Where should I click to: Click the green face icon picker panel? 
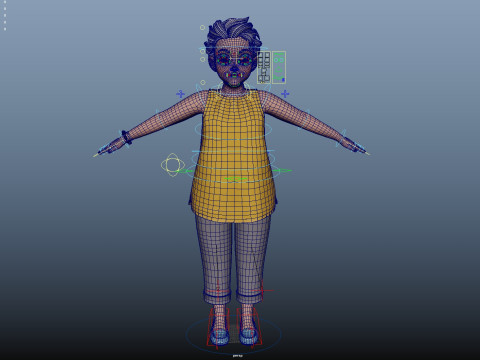pyautogui.click(x=279, y=67)
